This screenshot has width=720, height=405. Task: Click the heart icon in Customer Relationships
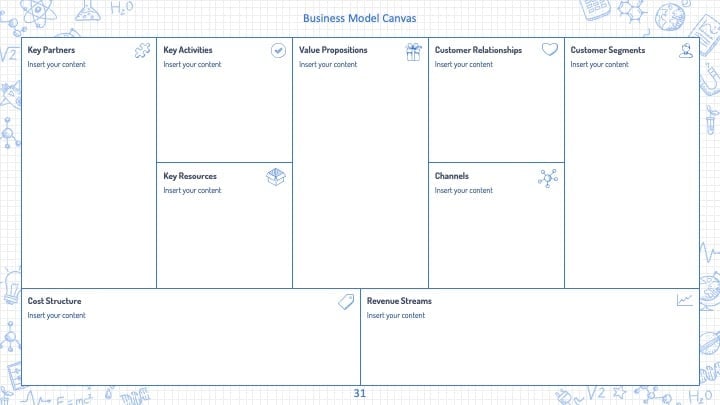point(550,49)
